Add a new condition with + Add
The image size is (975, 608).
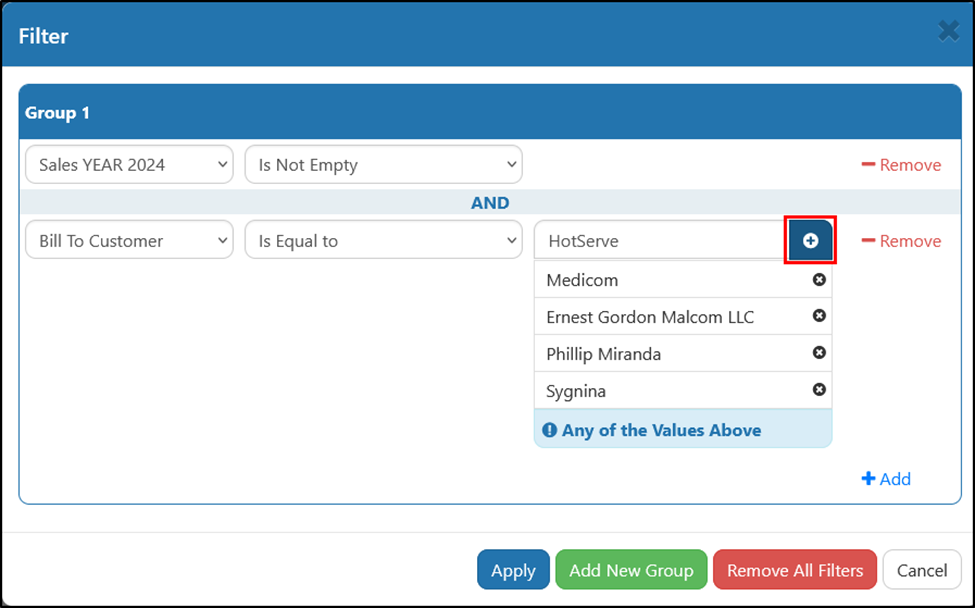886,479
